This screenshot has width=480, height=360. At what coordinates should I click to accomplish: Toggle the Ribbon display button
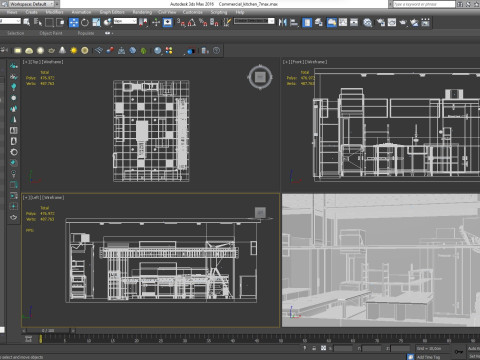click(x=331, y=23)
